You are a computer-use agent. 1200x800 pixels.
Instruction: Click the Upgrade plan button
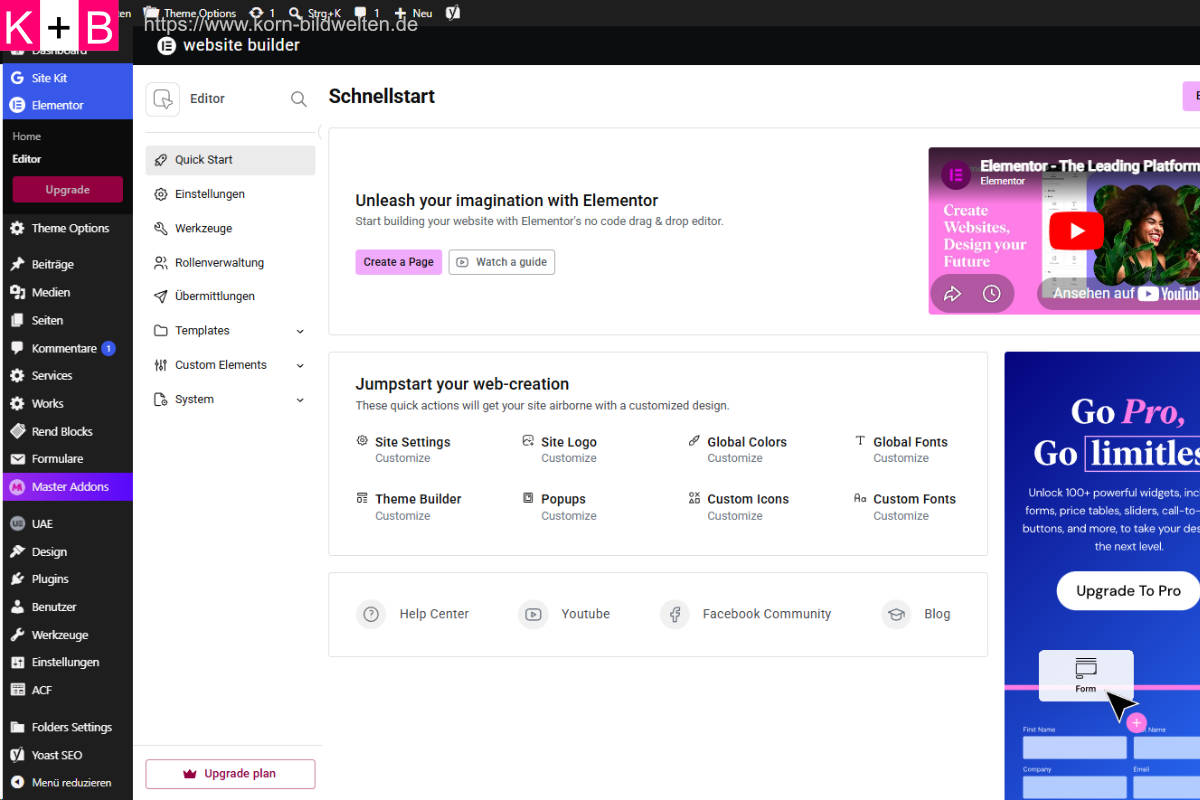pyautogui.click(x=230, y=774)
